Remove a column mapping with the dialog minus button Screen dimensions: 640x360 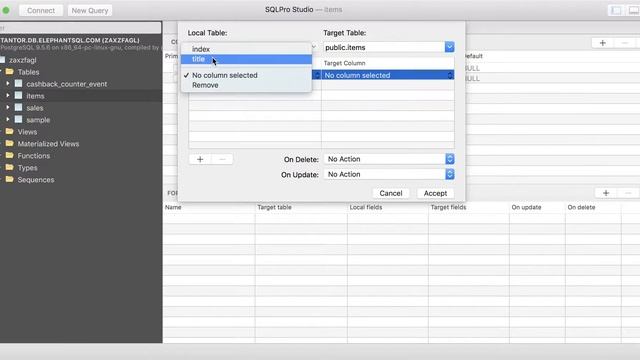point(222,159)
